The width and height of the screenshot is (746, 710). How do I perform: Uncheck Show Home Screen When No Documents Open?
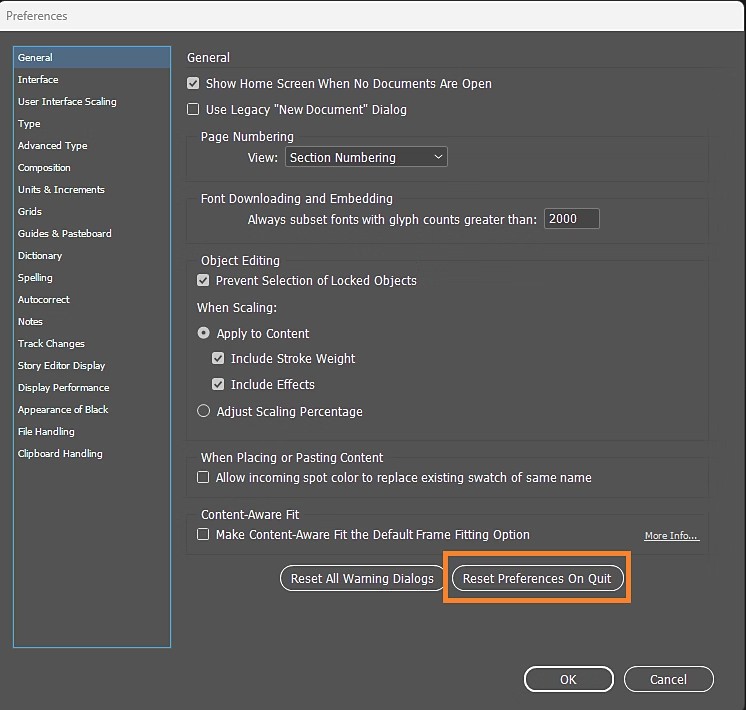(193, 84)
